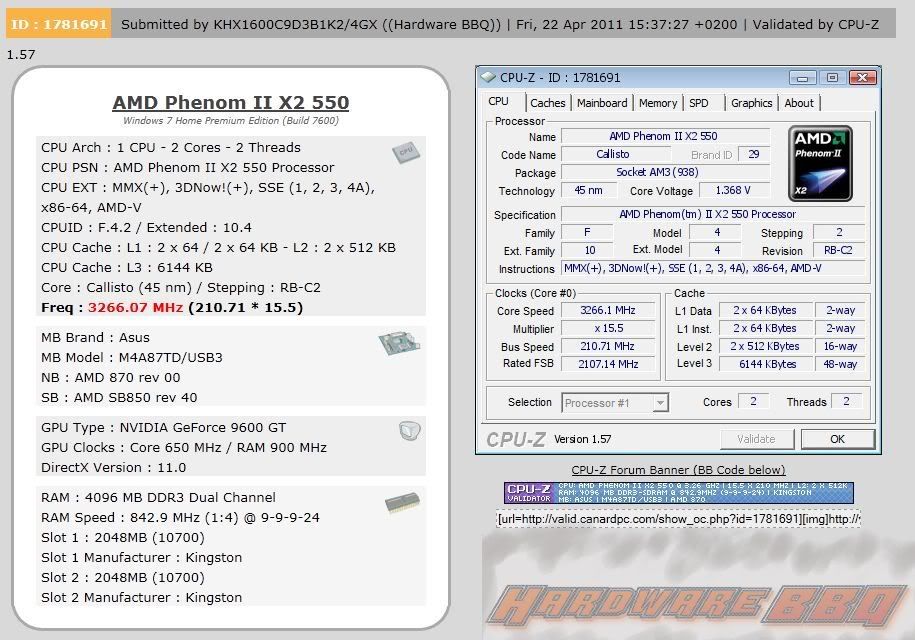The width and height of the screenshot is (915, 640).
Task: Click the AMD Phenom II logo image
Action: [820, 163]
